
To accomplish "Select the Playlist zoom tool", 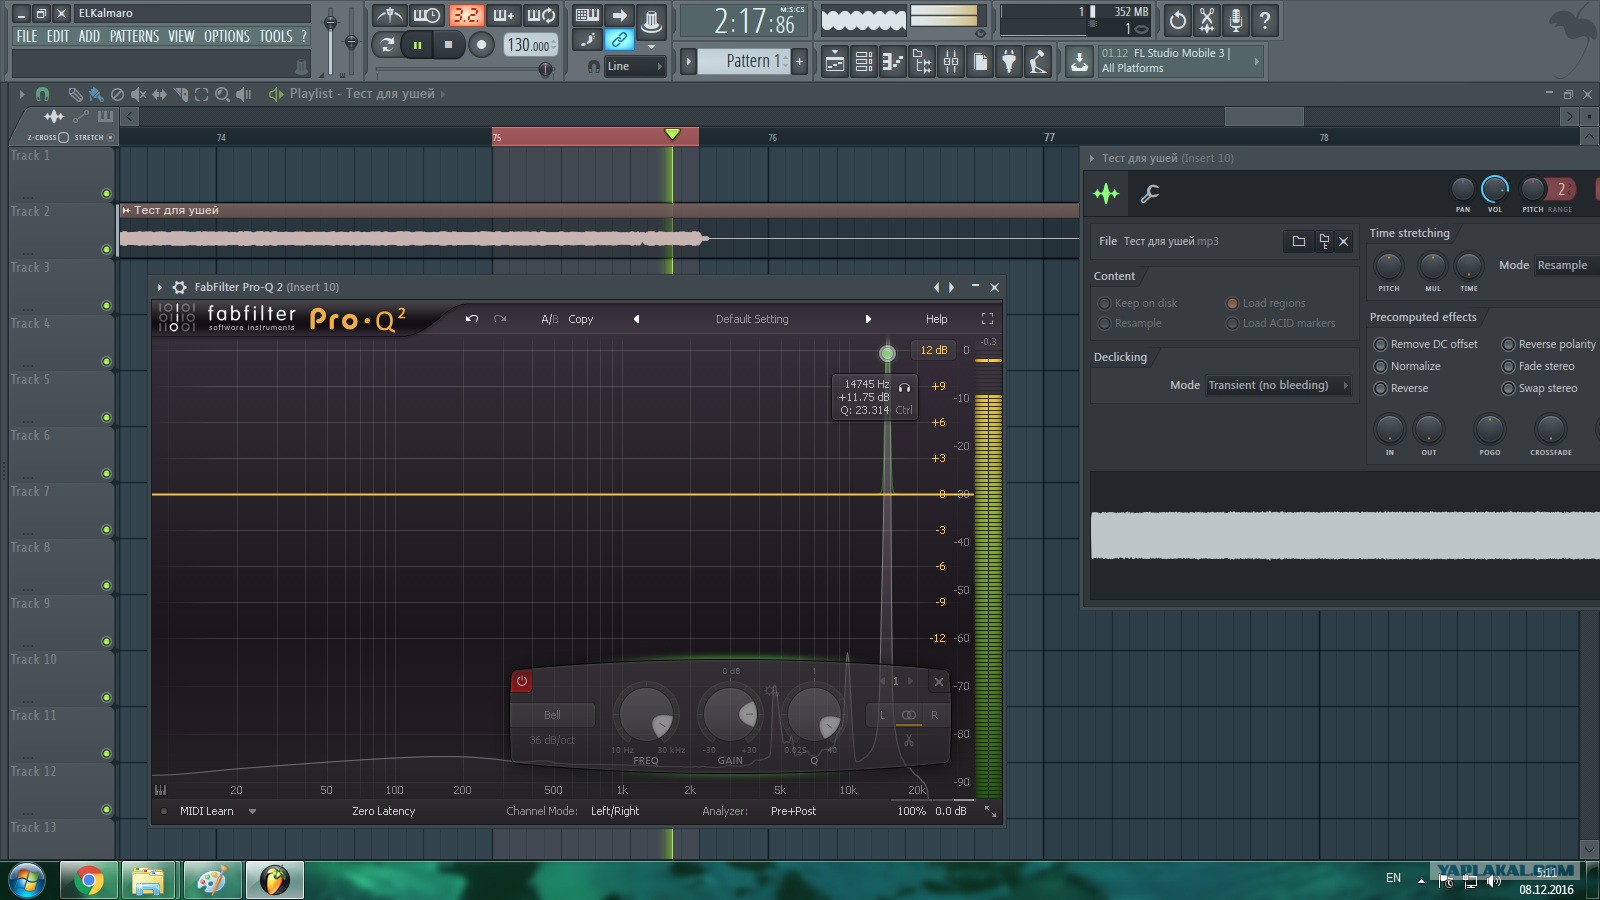I will point(222,94).
